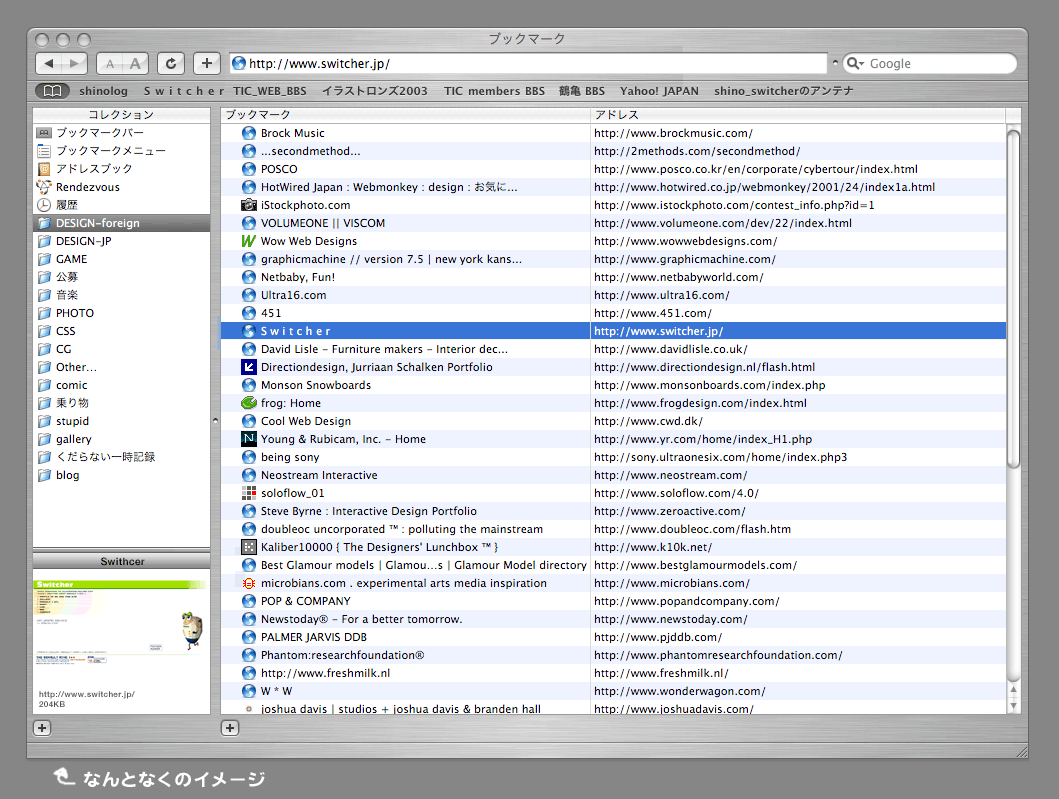1059x799 pixels.
Task: Select the 履歴 history collection
Action: (x=122, y=205)
